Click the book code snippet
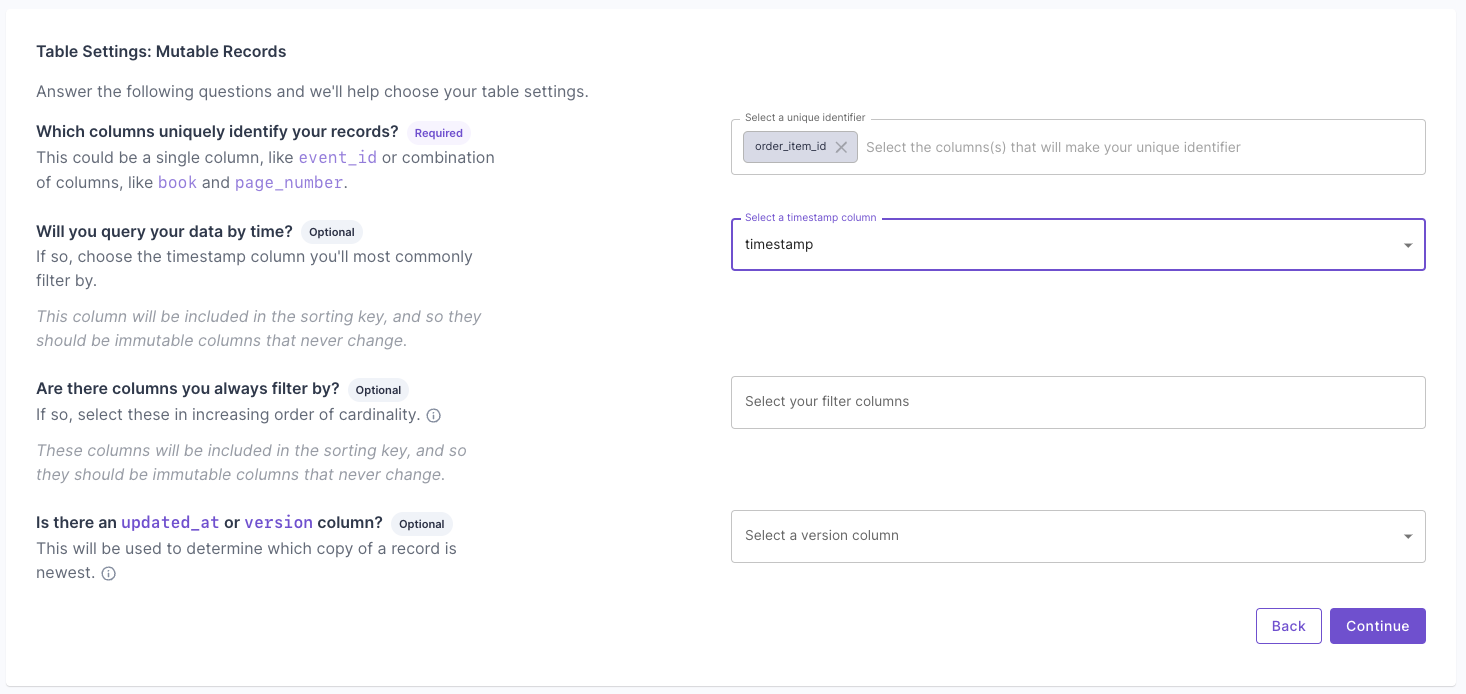Viewport: 1466px width, 694px height. 177,182
